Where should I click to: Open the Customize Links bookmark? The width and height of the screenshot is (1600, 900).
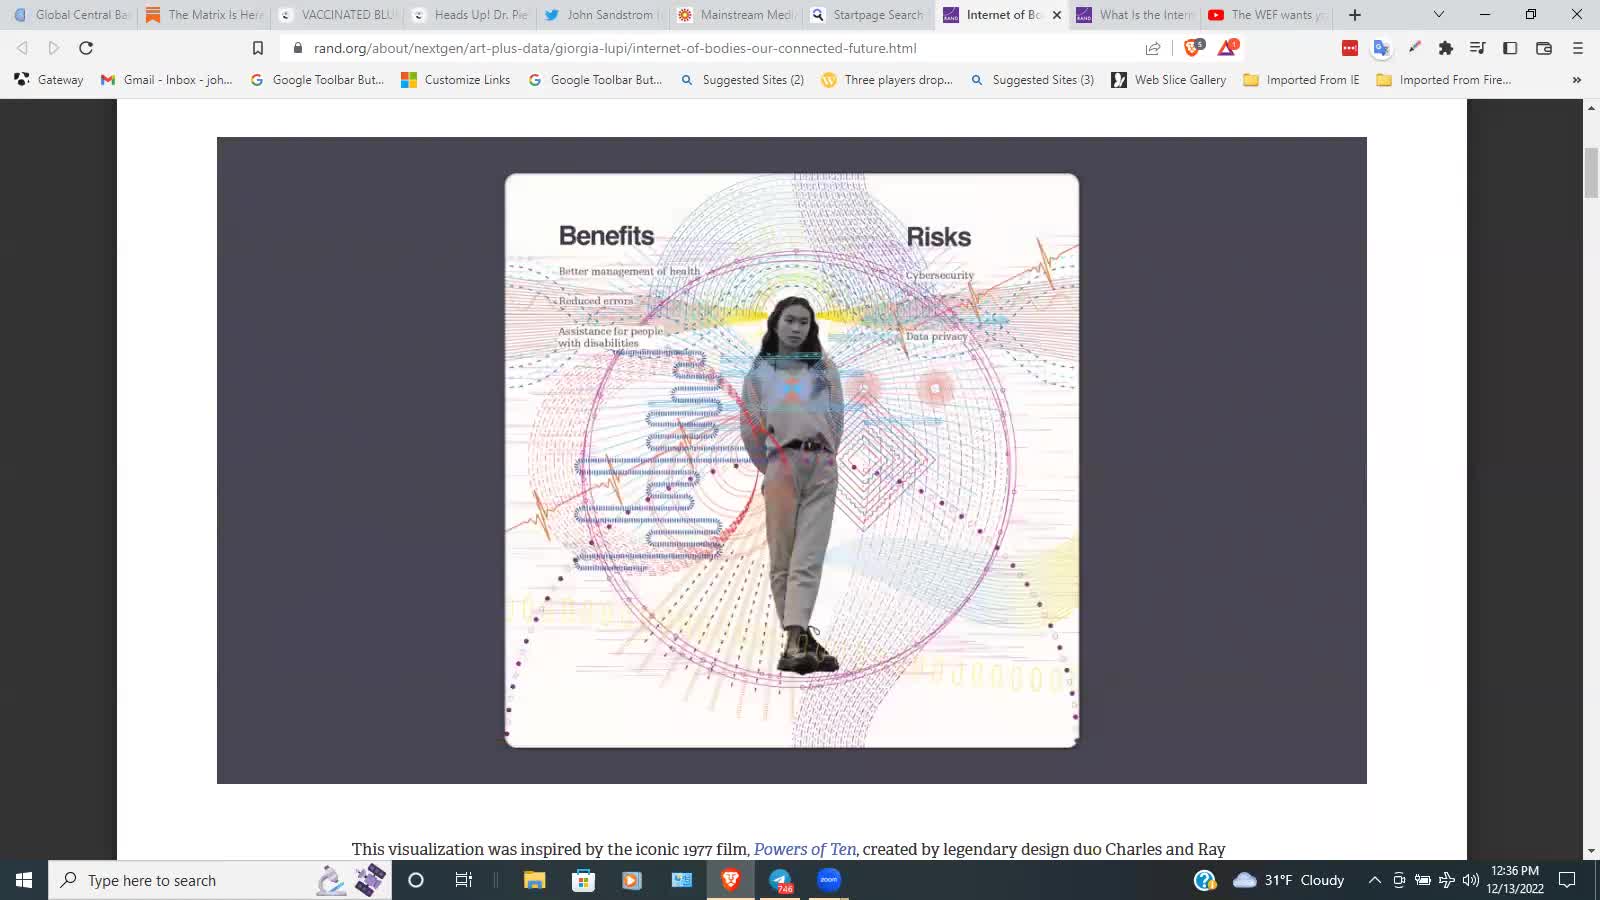(x=456, y=80)
